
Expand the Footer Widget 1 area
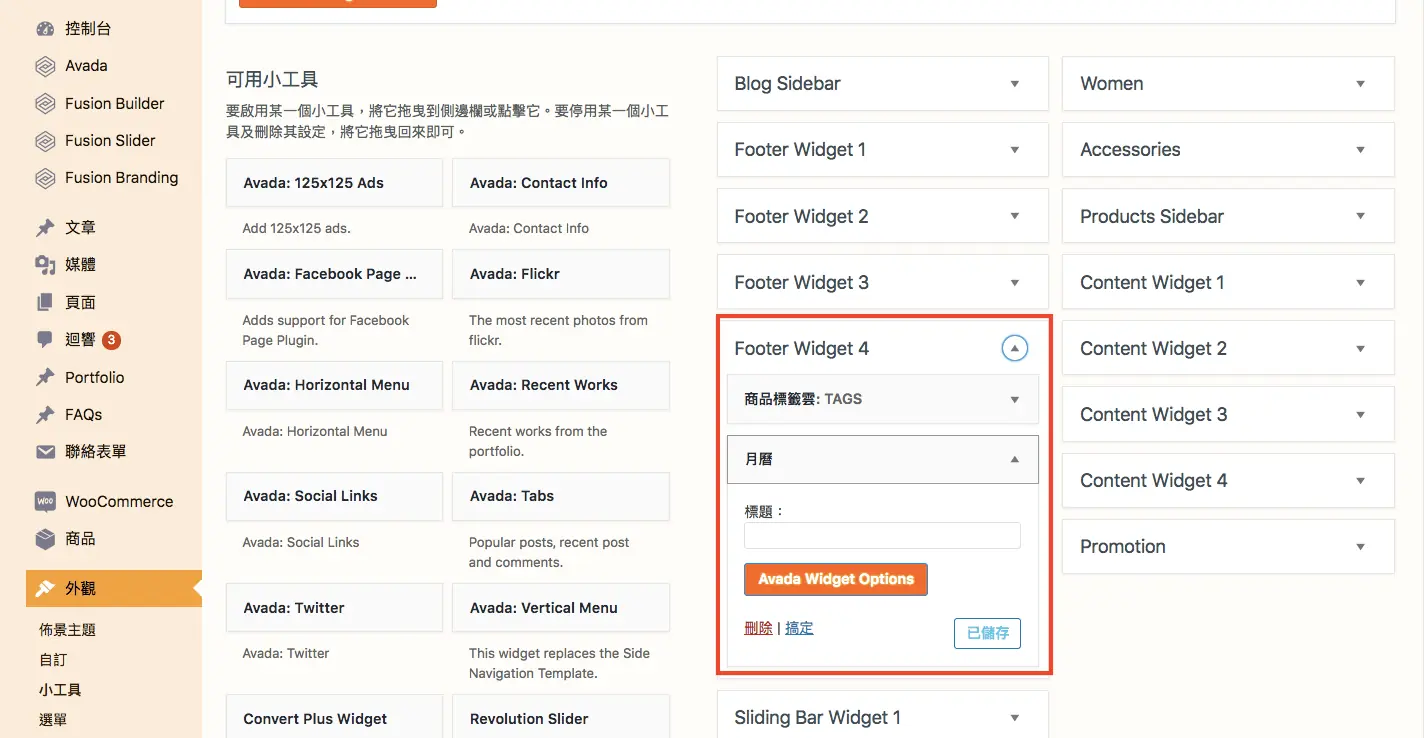click(1014, 150)
